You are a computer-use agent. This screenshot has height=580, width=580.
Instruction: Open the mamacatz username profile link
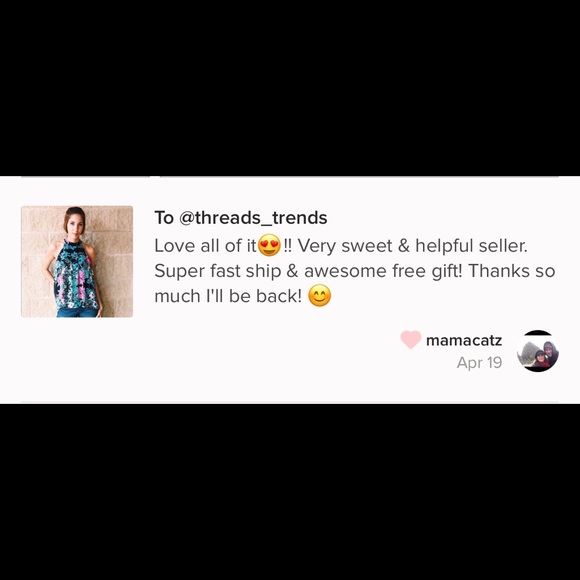(x=464, y=340)
